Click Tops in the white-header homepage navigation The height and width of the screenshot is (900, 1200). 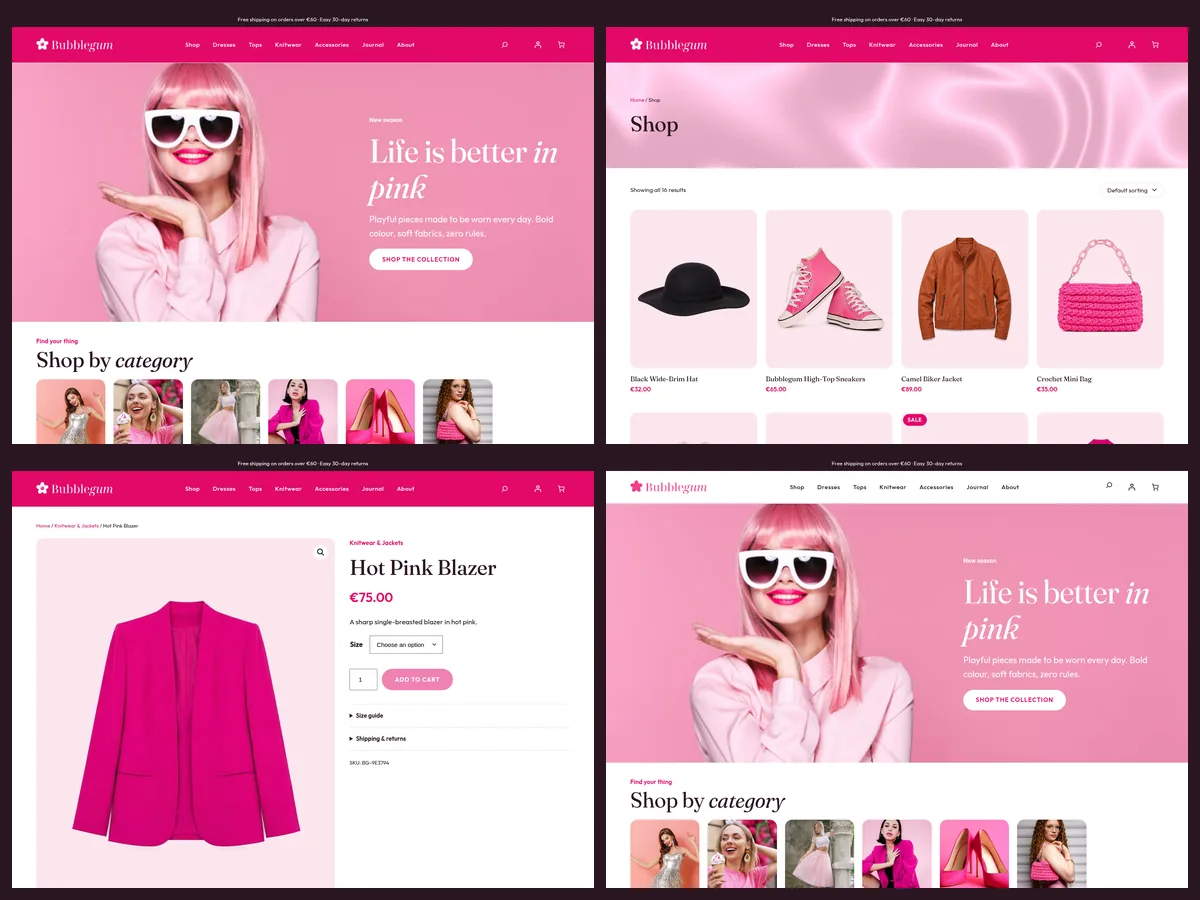[860, 487]
